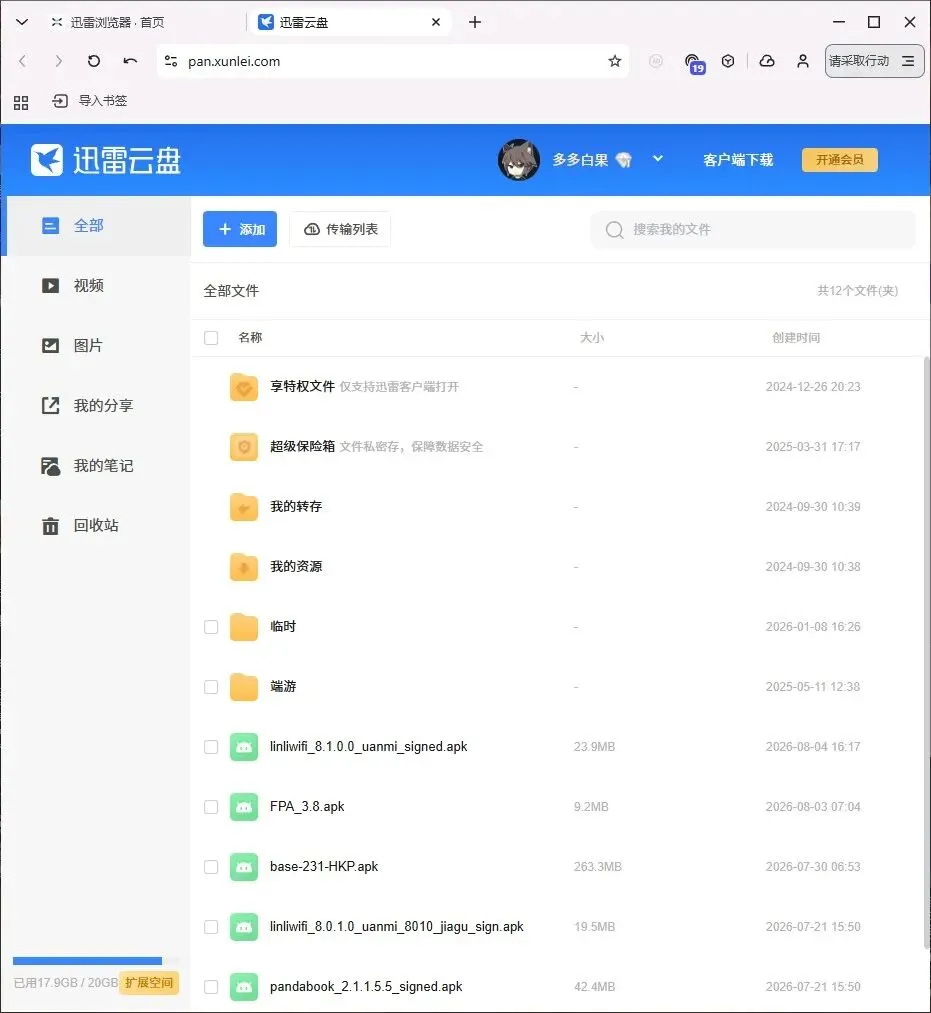The height and width of the screenshot is (1013, 931).
Task: Go back to previous page
Action: [23, 61]
